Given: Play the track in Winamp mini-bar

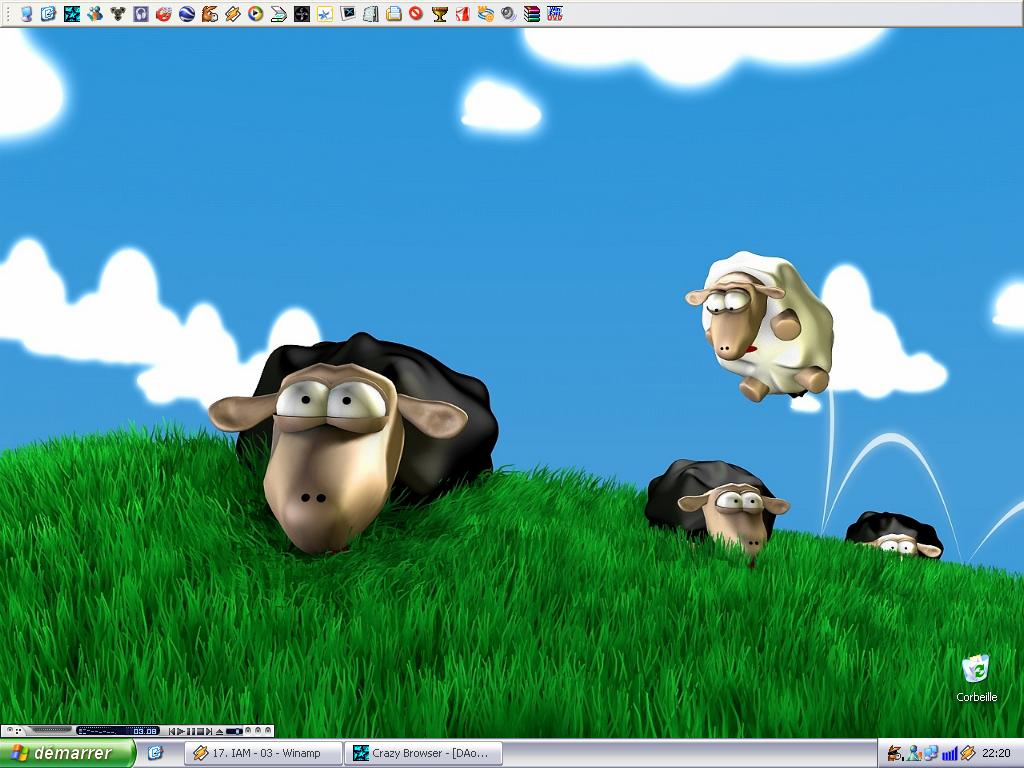Looking at the screenshot, I should 182,731.
